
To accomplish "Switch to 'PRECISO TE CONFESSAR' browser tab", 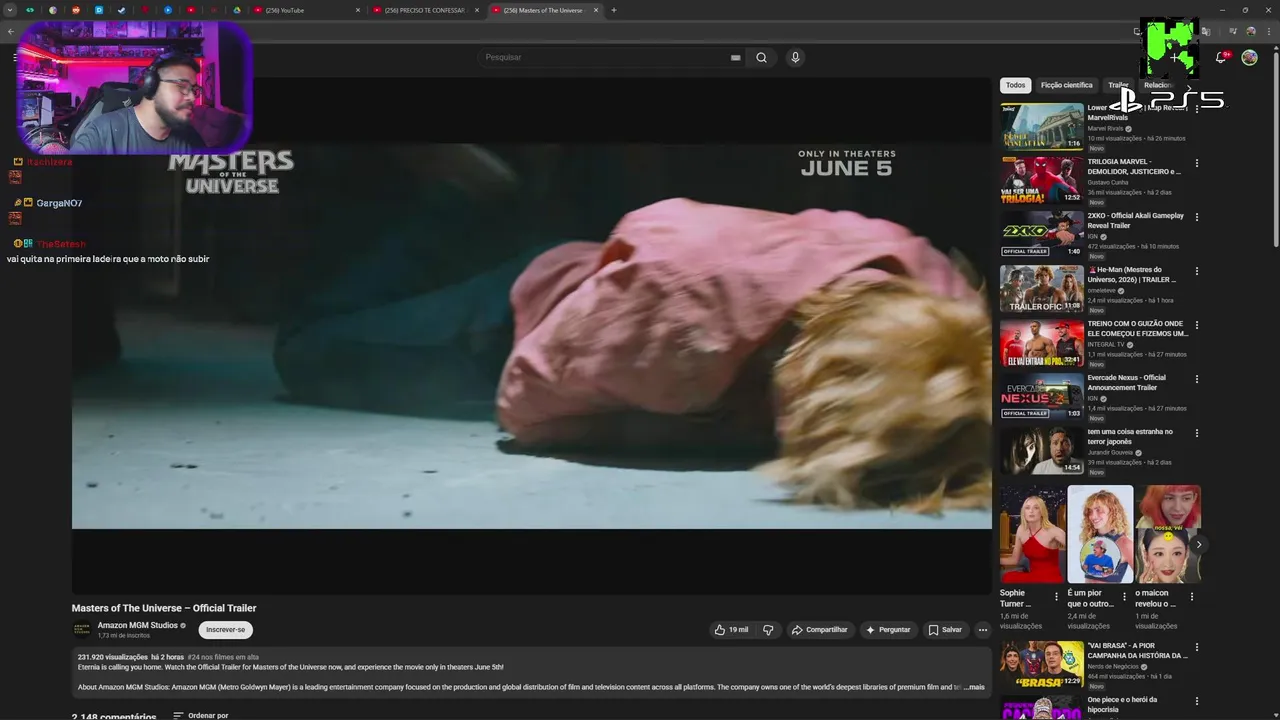I will click(424, 10).
